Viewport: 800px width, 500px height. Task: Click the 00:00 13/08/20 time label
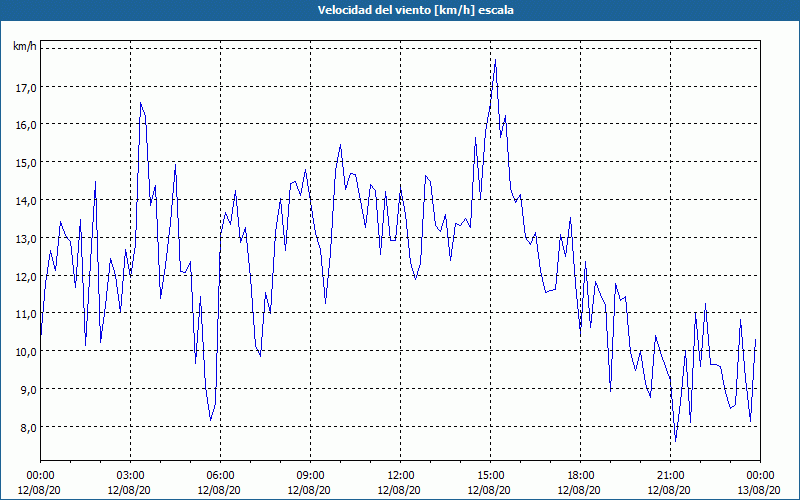760,483
